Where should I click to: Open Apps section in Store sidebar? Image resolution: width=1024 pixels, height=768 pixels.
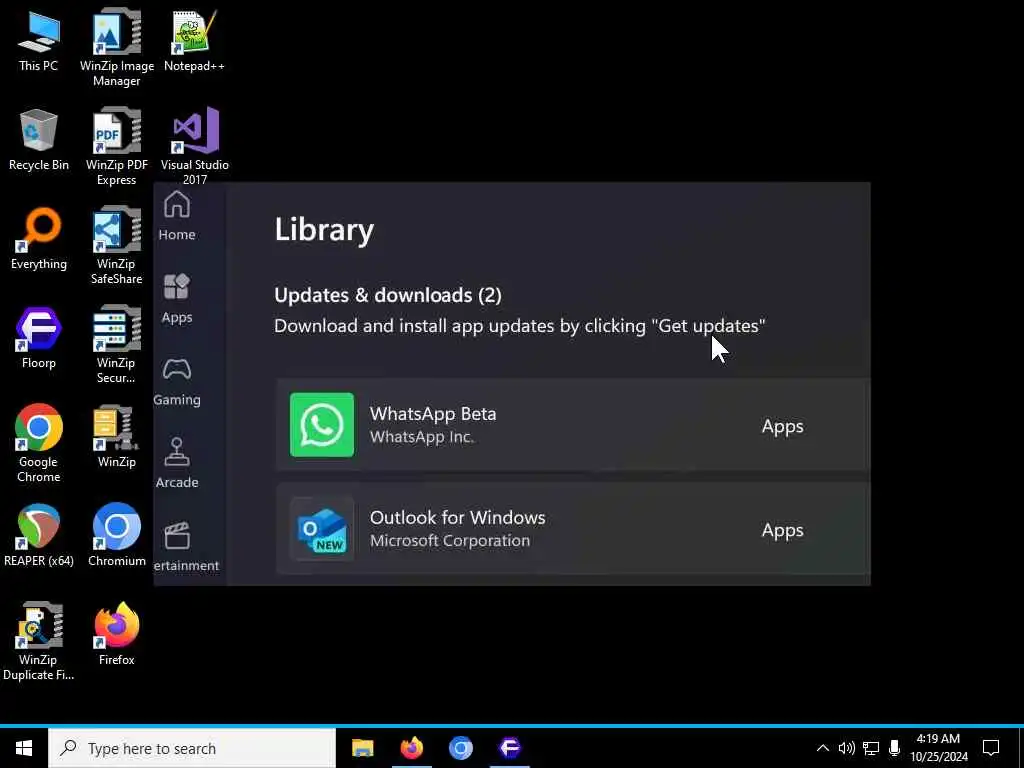coord(176,299)
